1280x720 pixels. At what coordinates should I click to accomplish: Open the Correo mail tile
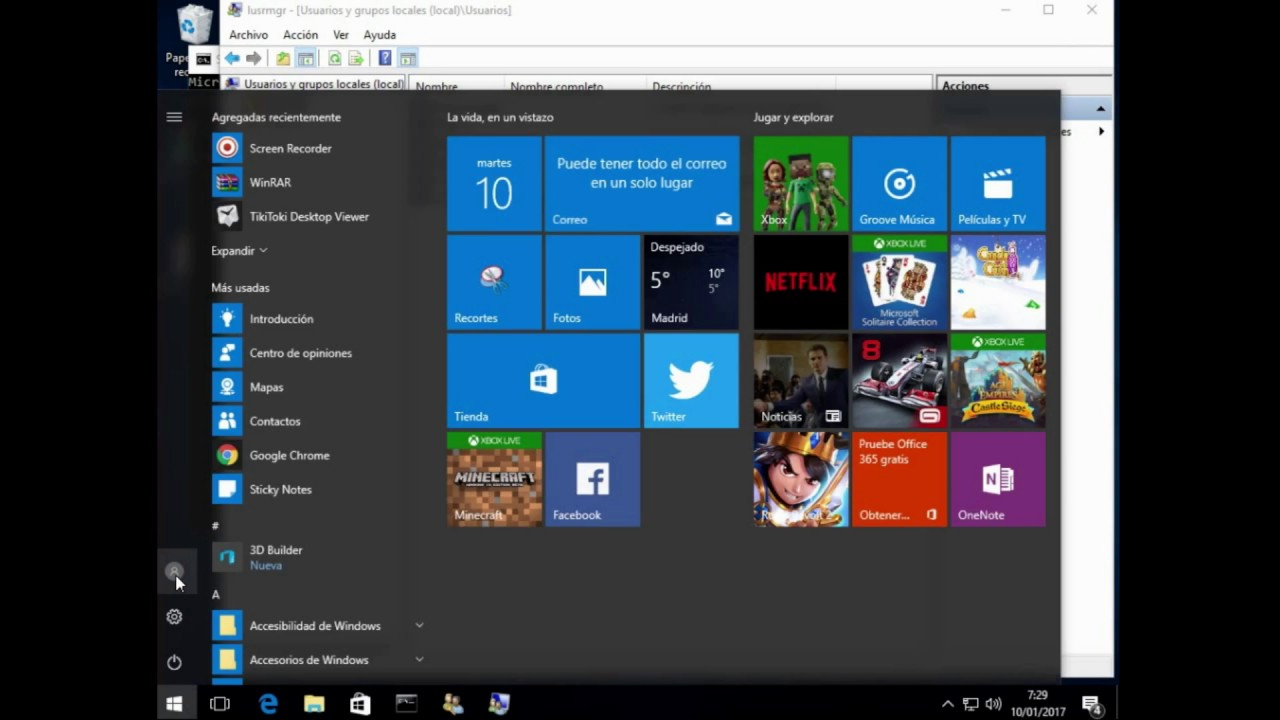[642, 184]
